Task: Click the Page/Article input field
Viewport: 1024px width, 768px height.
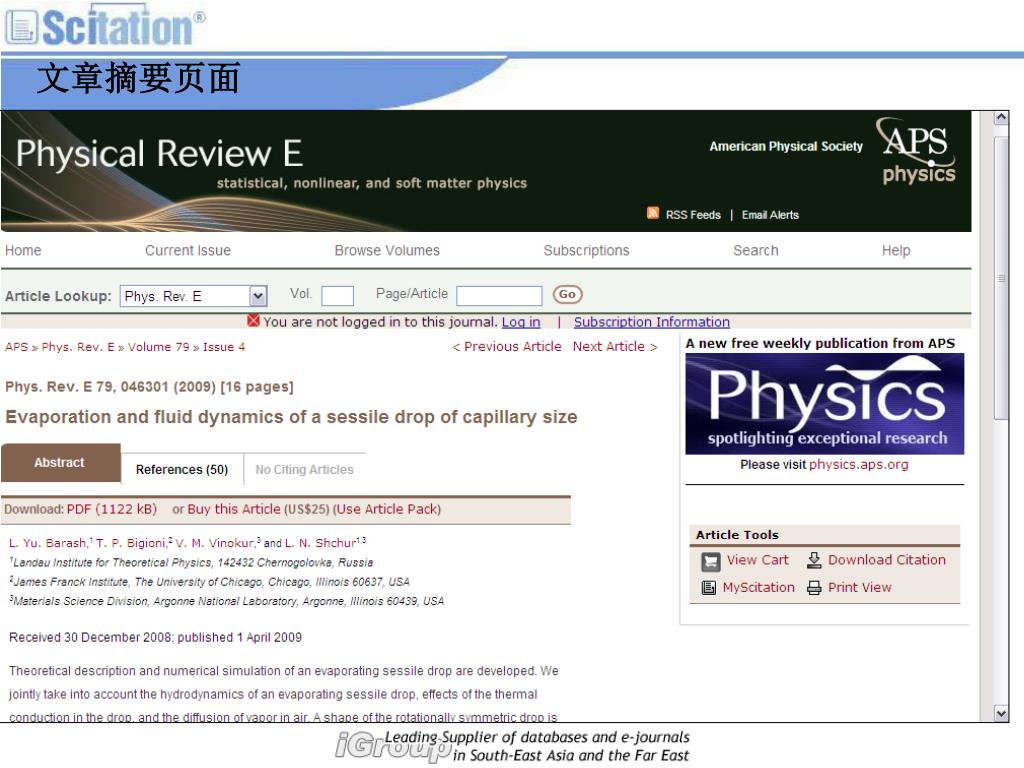Action: 499,296
